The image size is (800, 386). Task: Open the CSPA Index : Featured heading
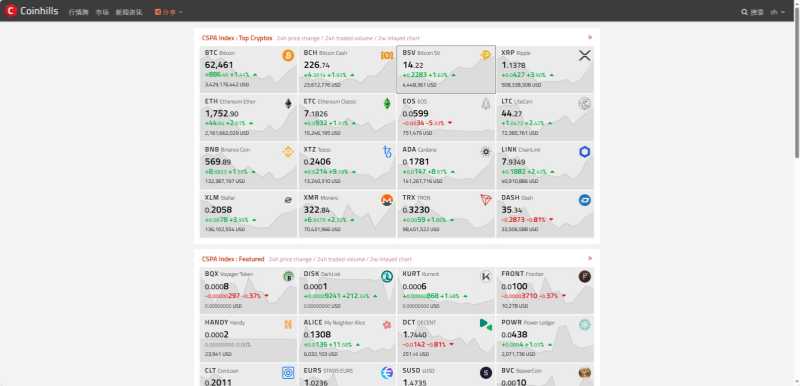coord(233,259)
